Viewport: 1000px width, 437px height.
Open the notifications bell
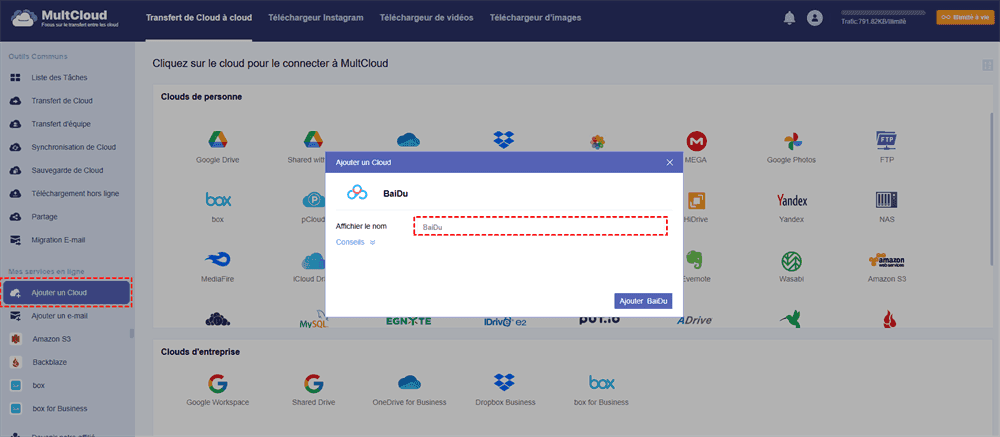(790, 18)
